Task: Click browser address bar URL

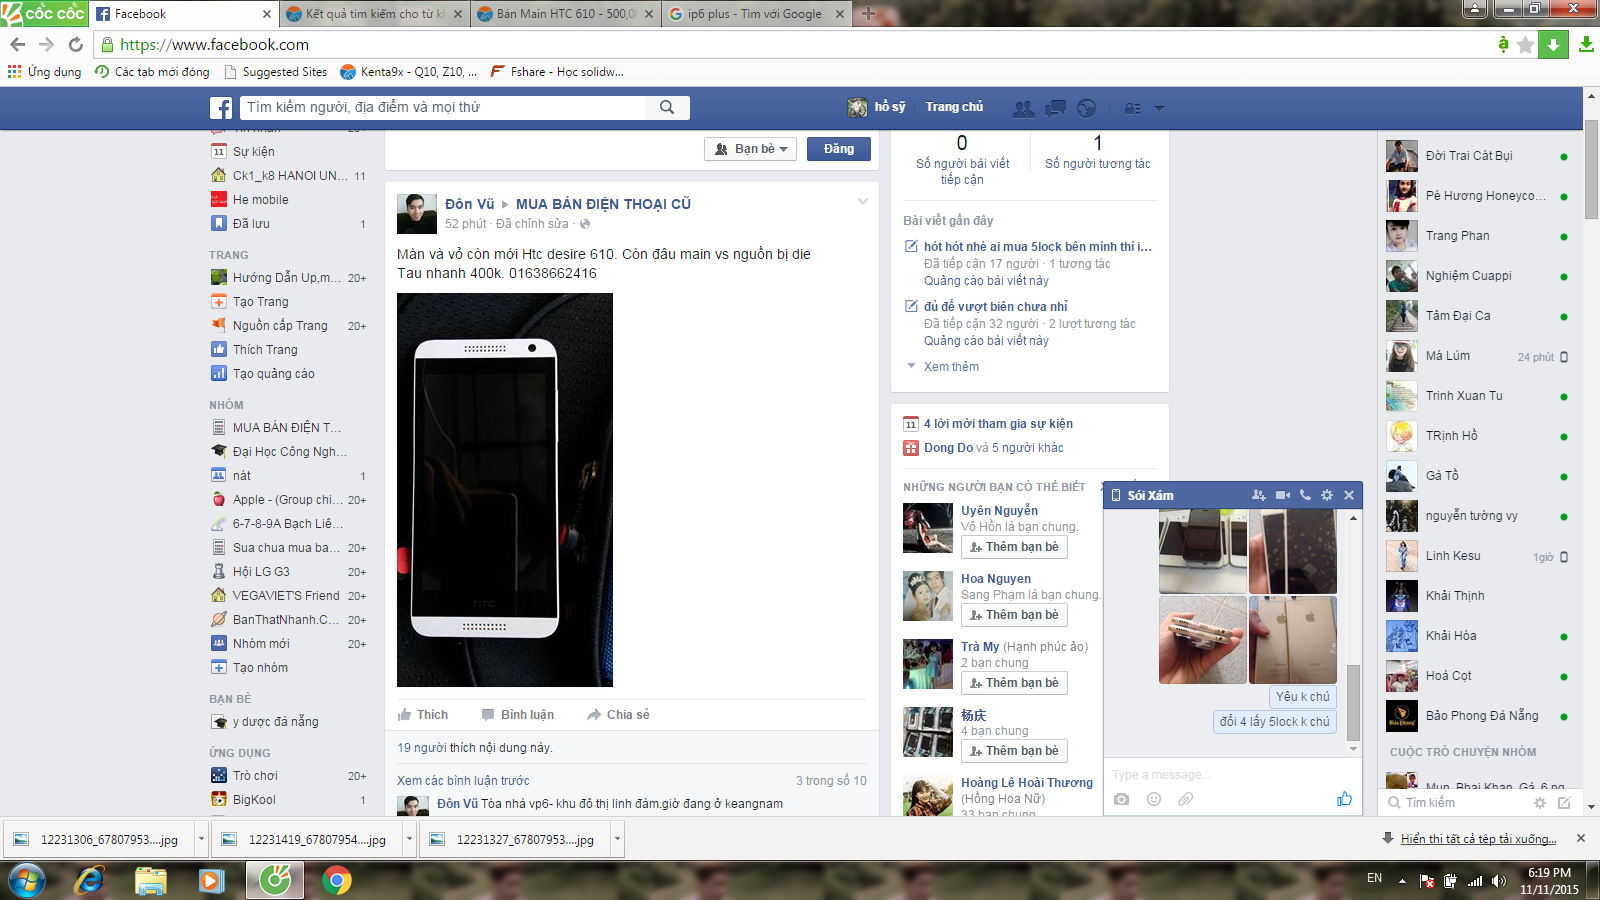Action: click(214, 44)
